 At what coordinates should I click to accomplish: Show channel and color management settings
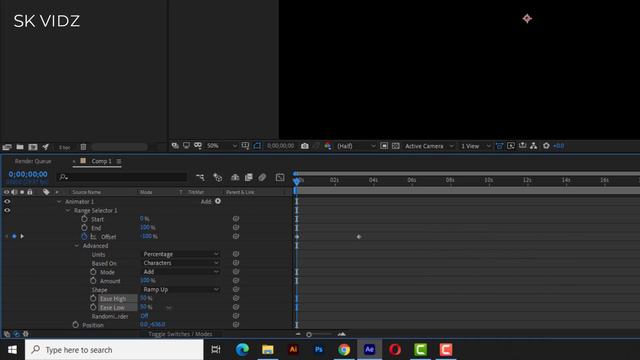pos(328,146)
